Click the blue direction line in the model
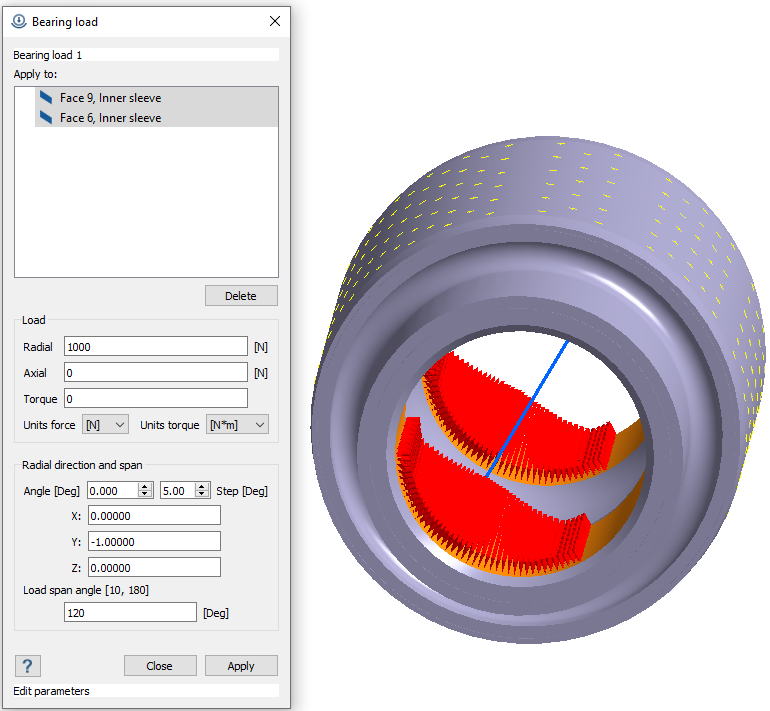 coord(527,409)
